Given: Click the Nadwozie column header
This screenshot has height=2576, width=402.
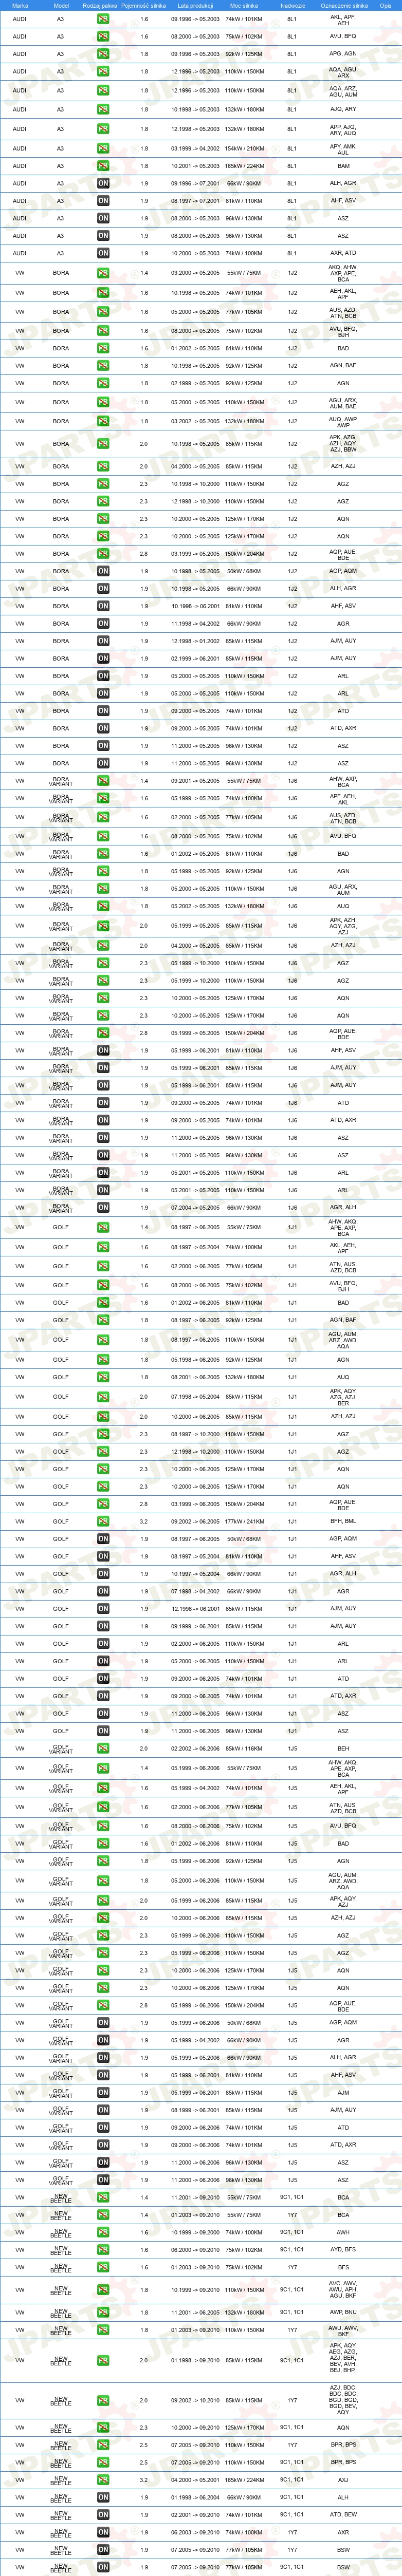Looking at the screenshot, I should click(x=293, y=5).
